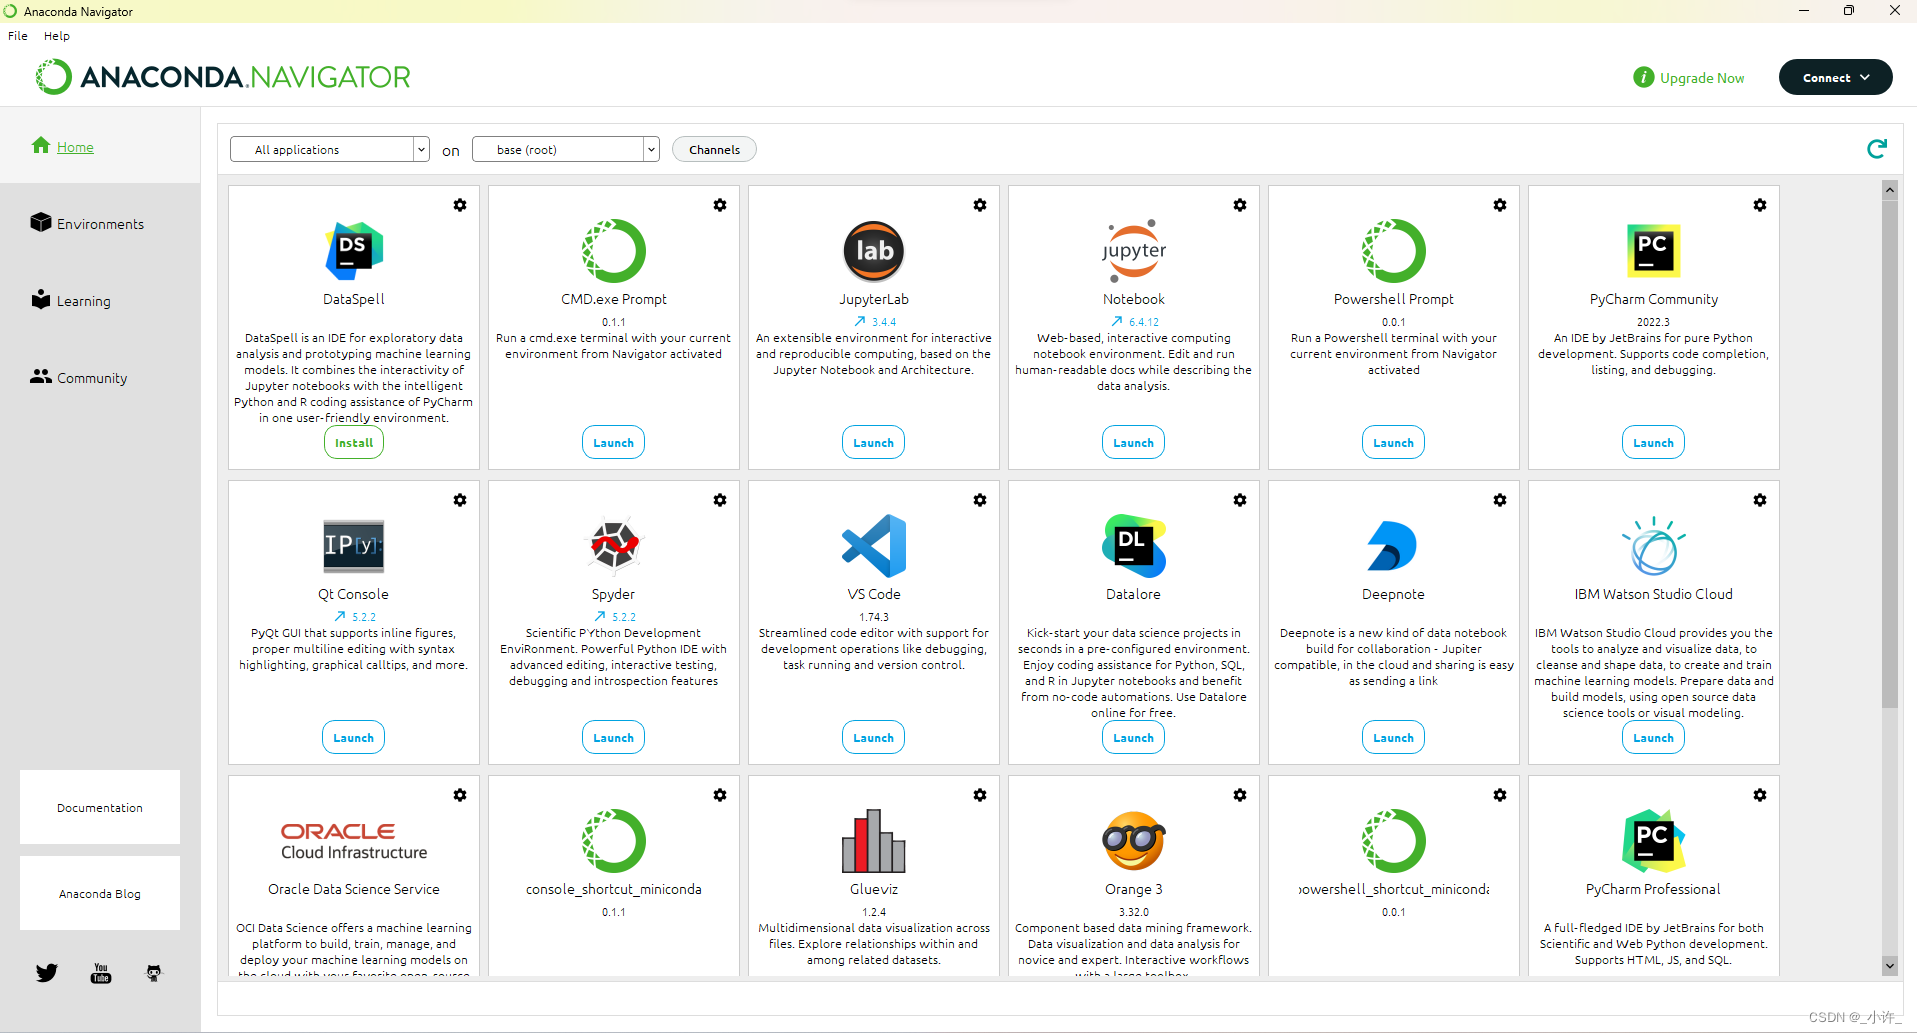Open settings gear for Glueviz card
This screenshot has width=1917, height=1033.
980,795
